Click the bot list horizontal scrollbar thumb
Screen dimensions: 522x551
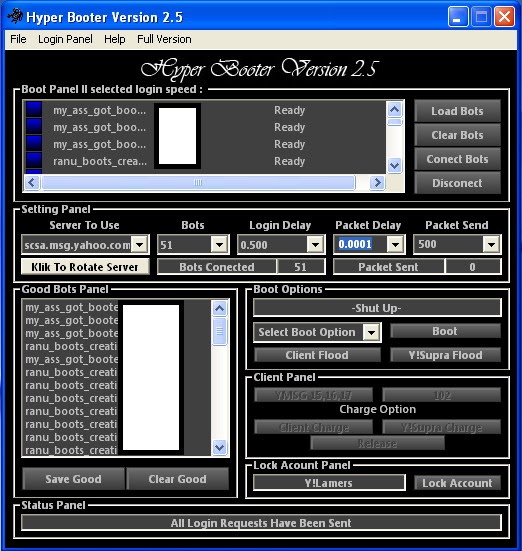(198, 182)
